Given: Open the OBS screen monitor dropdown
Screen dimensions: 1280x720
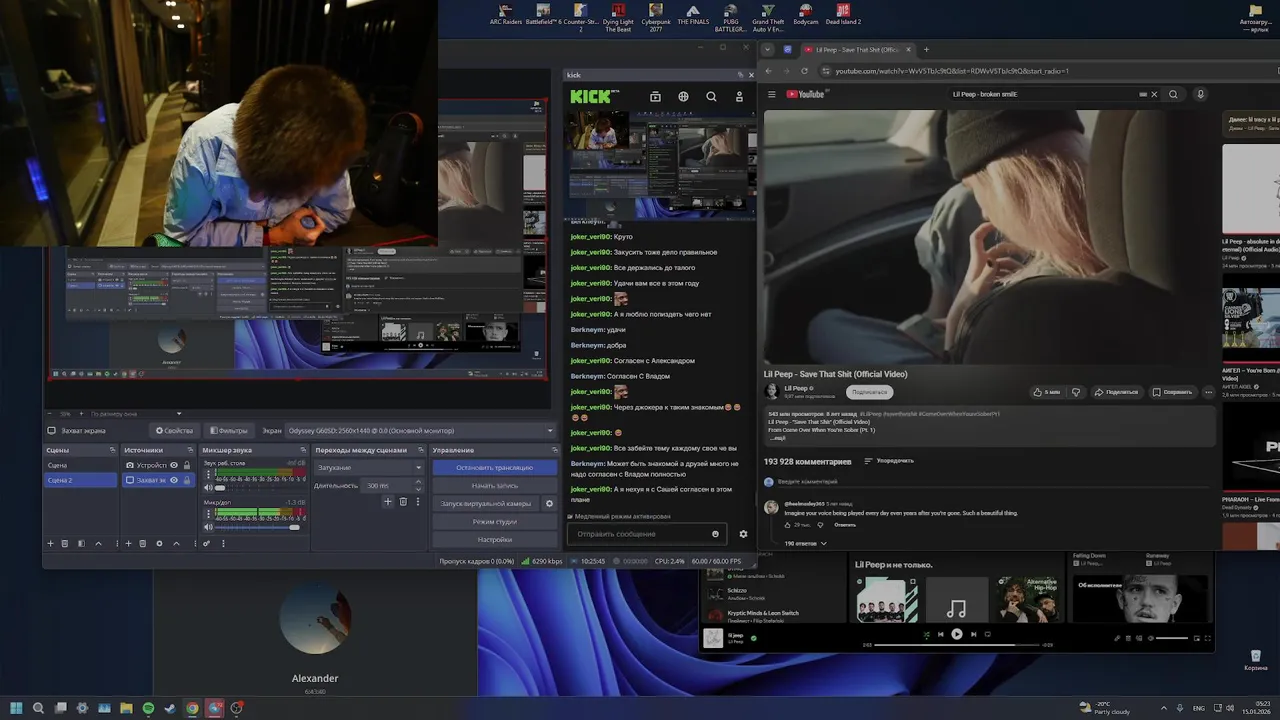Looking at the screenshot, I should (x=420, y=431).
